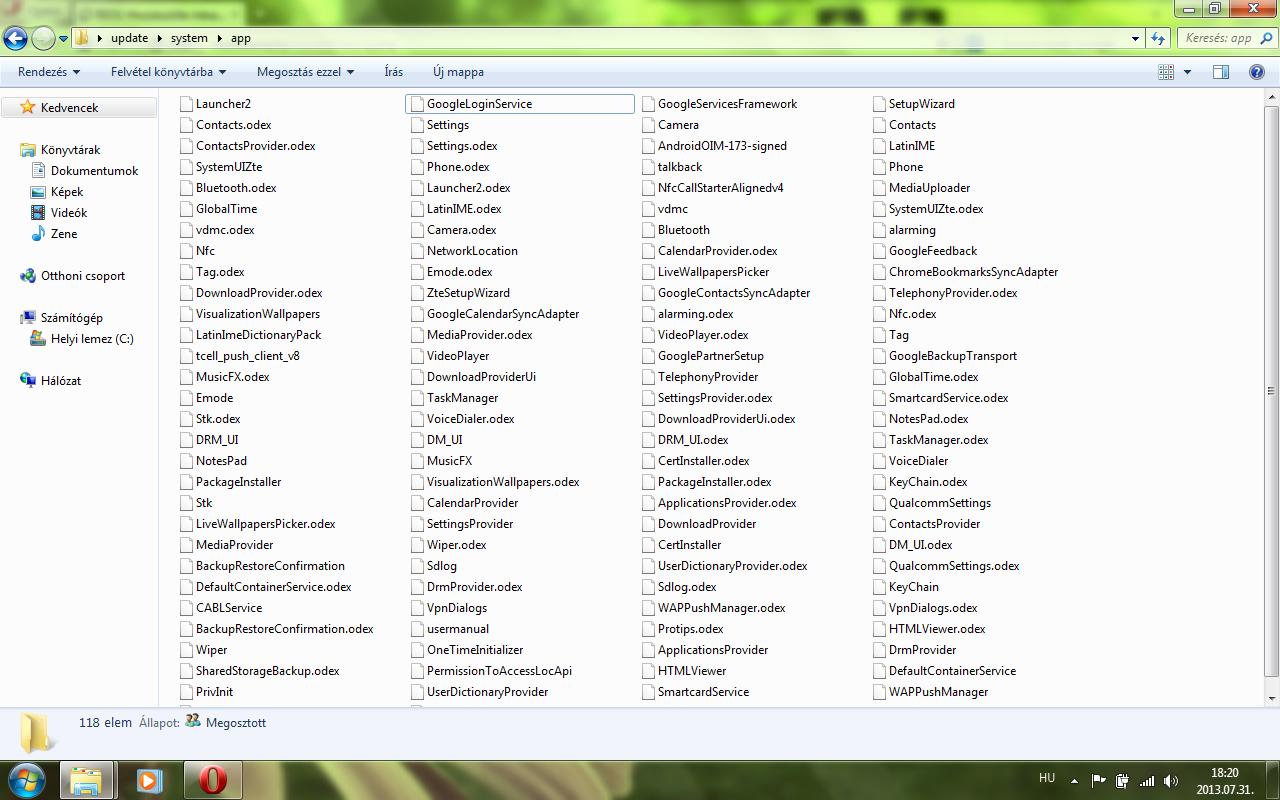
Task: Click the media player taskbar icon
Action: [x=149, y=779]
